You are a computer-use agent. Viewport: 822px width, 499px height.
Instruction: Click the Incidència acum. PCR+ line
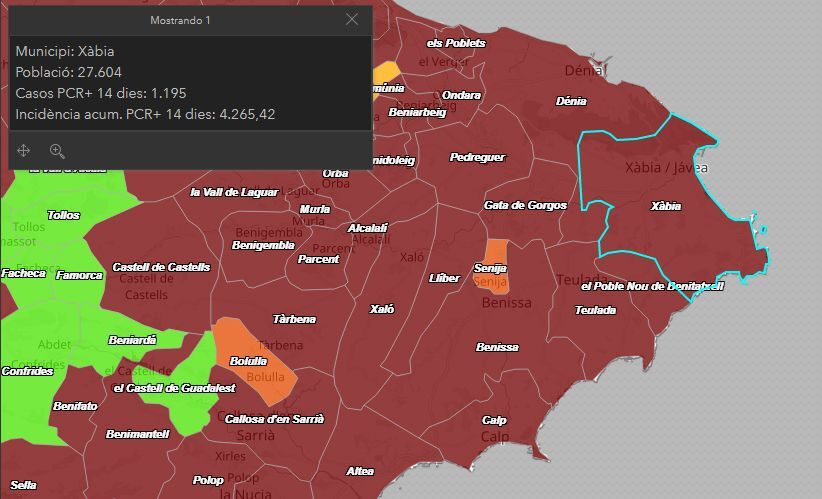[x=145, y=114]
